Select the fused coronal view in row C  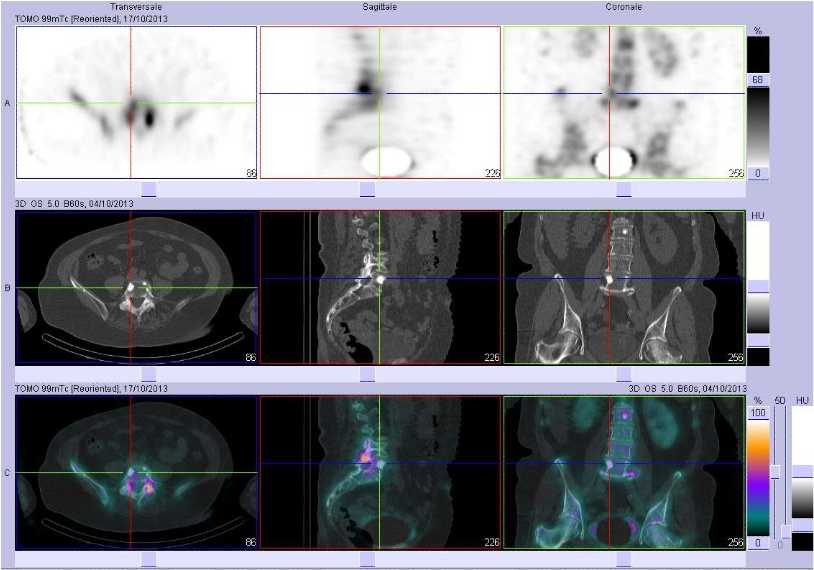tap(625, 472)
